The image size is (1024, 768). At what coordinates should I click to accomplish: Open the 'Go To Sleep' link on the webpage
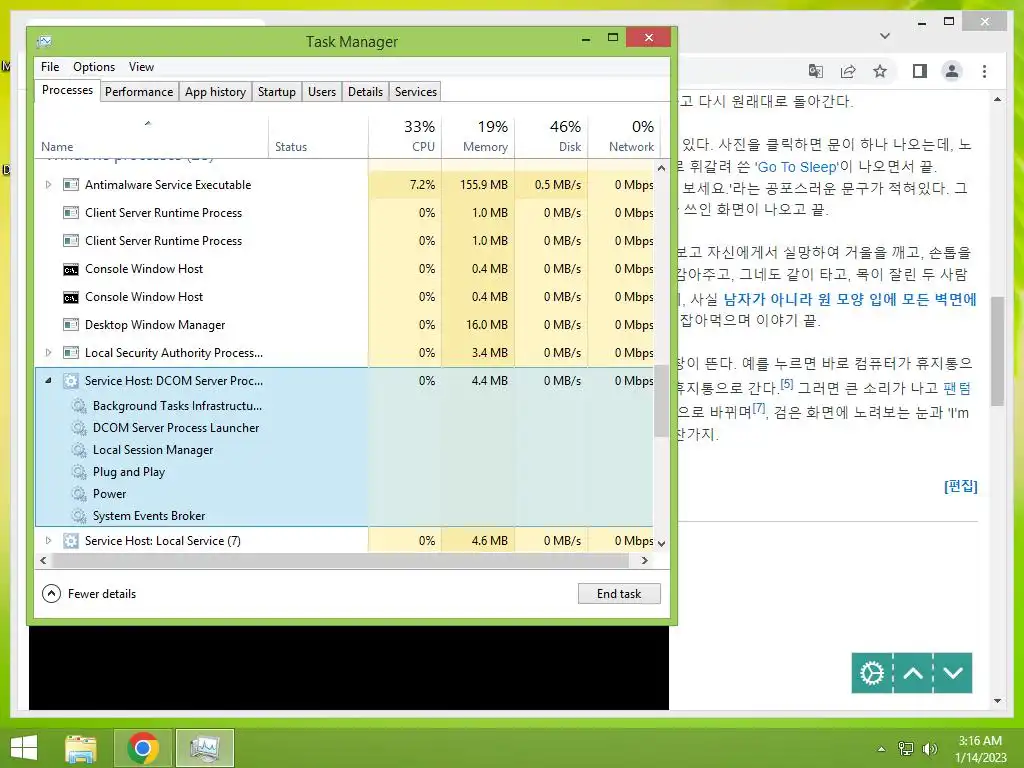[798, 167]
